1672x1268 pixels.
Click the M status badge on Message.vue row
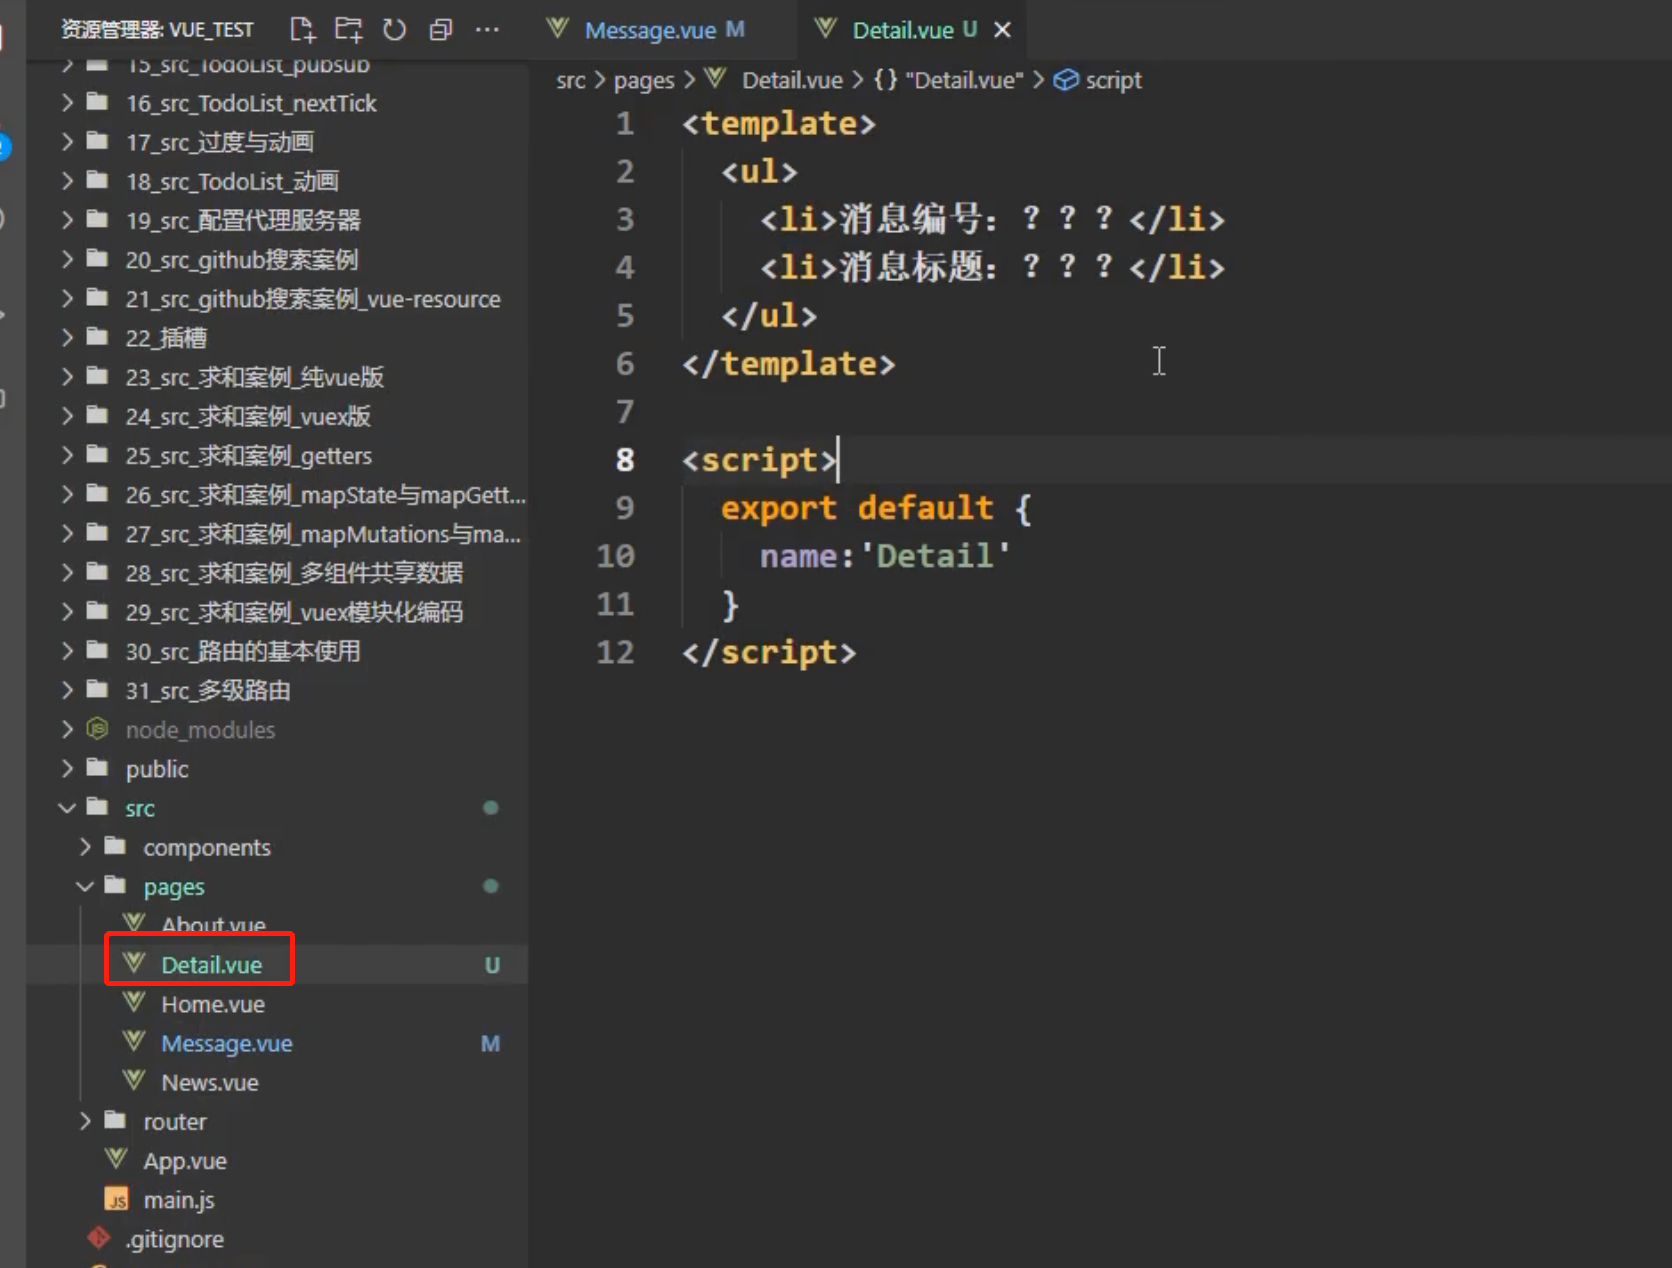(x=490, y=1044)
